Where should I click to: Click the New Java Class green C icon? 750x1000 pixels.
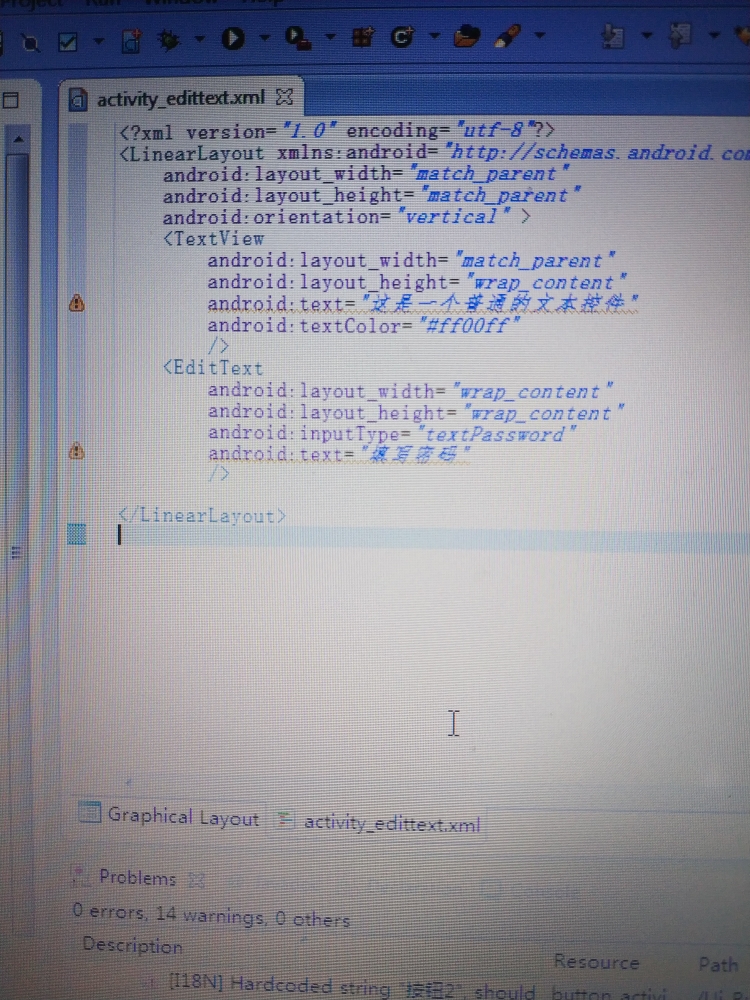click(402, 36)
